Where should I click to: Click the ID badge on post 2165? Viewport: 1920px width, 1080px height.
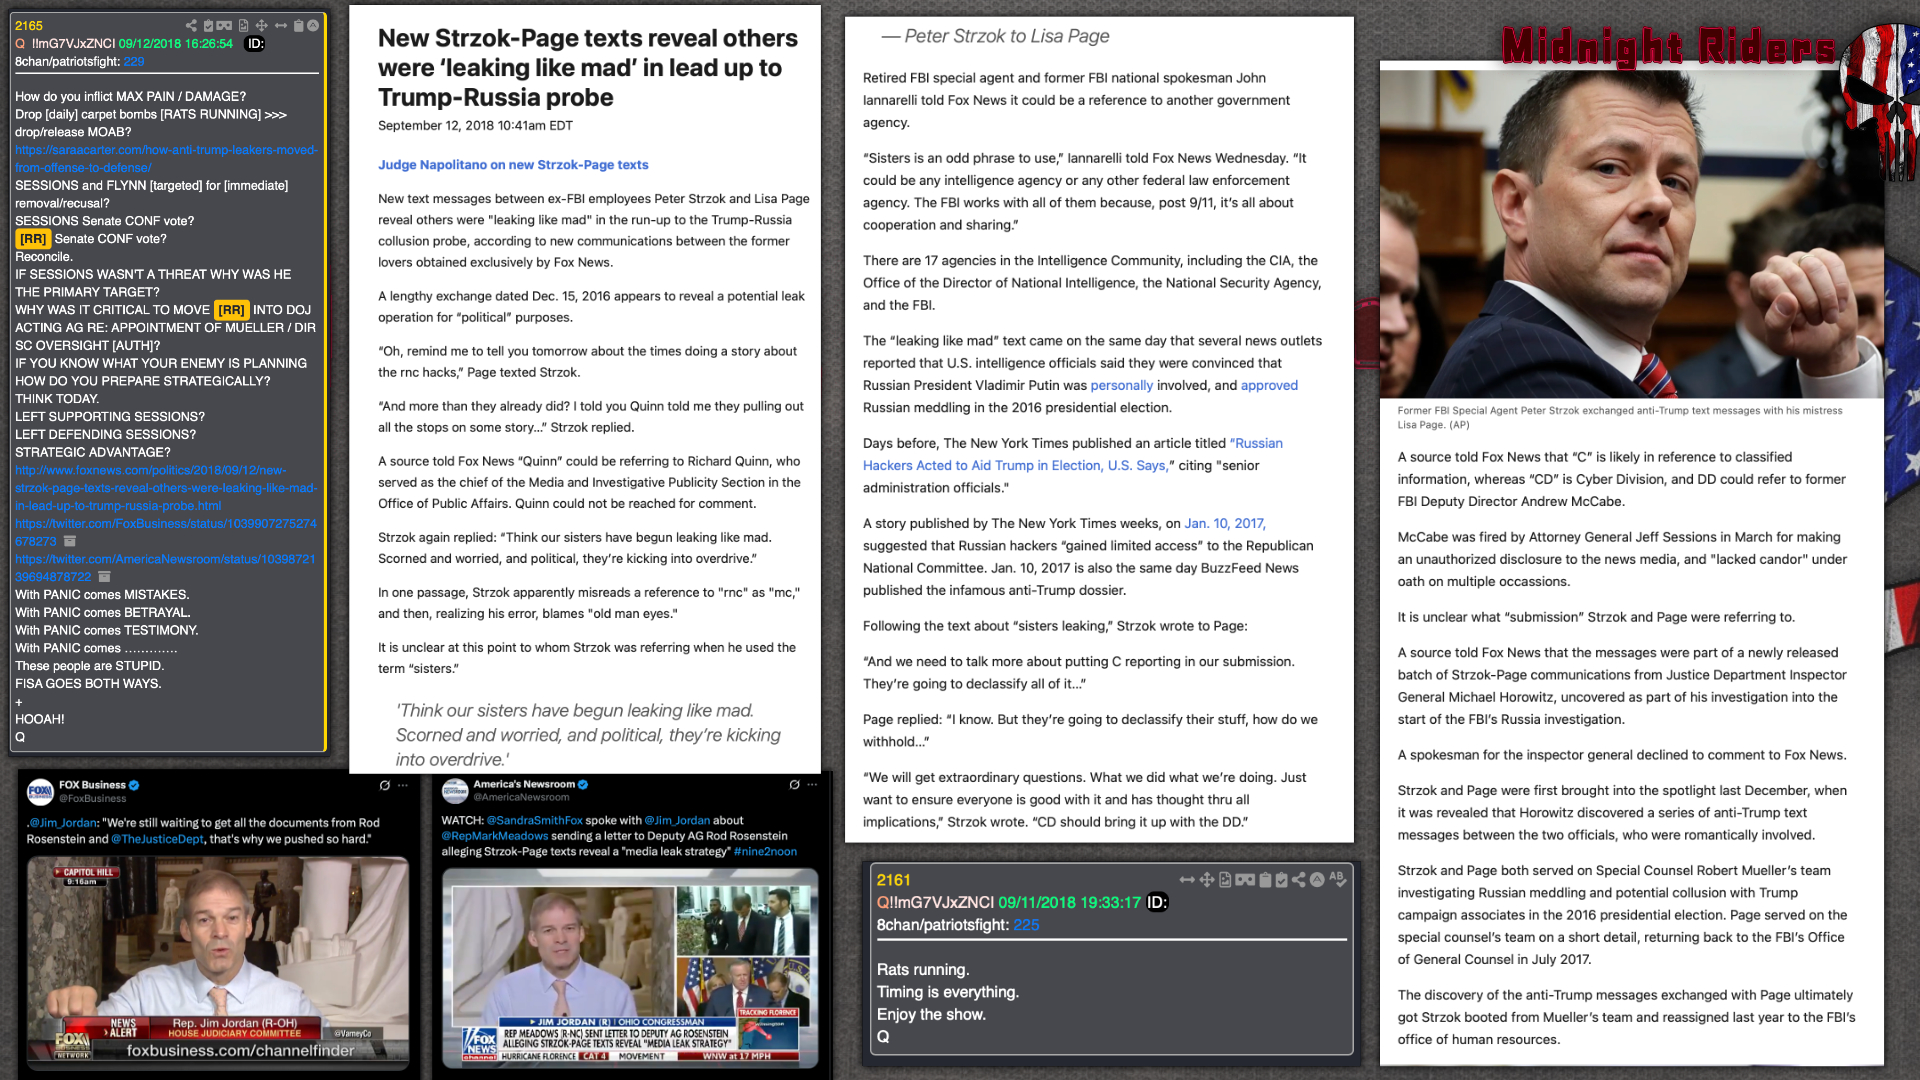(x=255, y=44)
